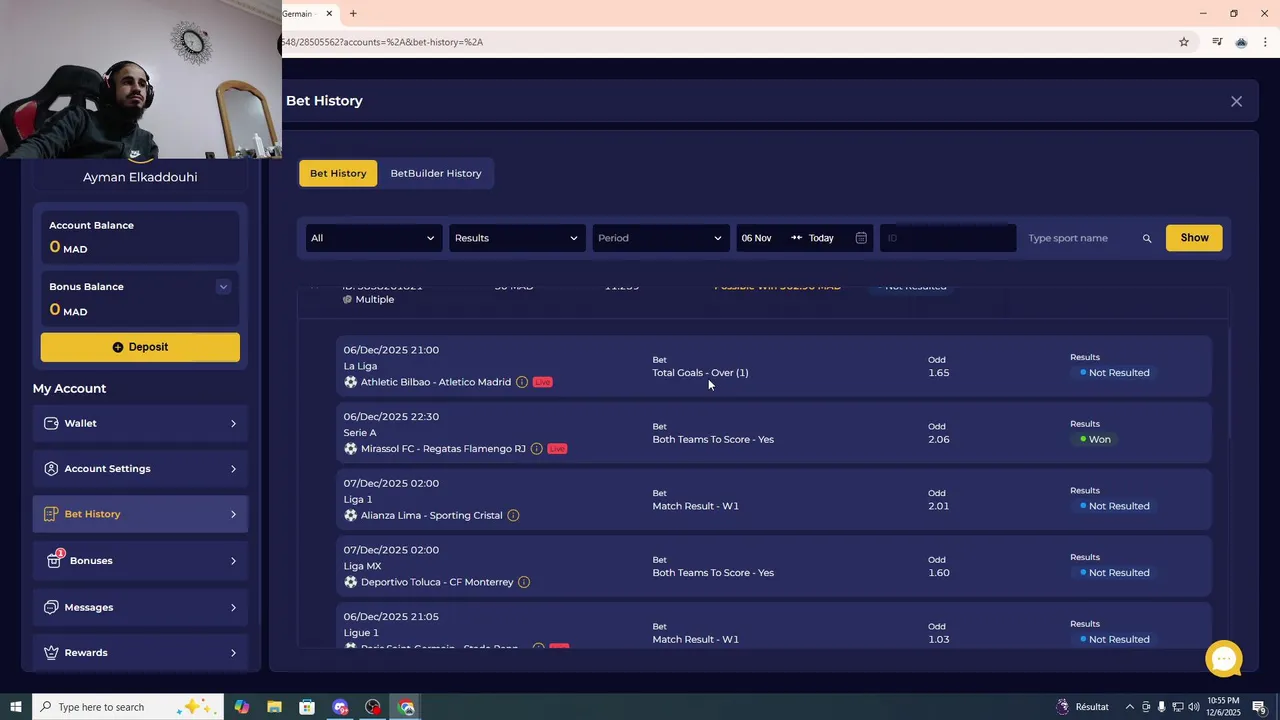Click Live badge on Athletic Bilbao match
This screenshot has width=1280, height=720.
point(542,382)
